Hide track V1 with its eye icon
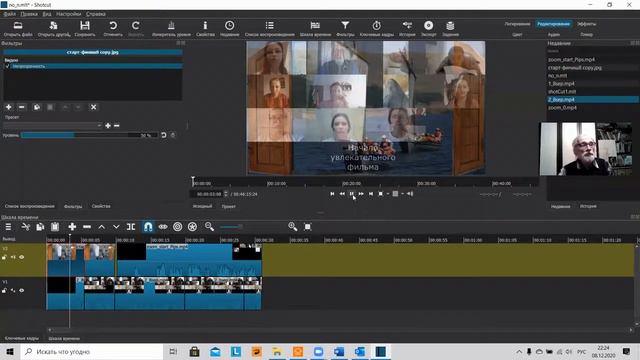This screenshot has height=360, width=640. [22, 291]
